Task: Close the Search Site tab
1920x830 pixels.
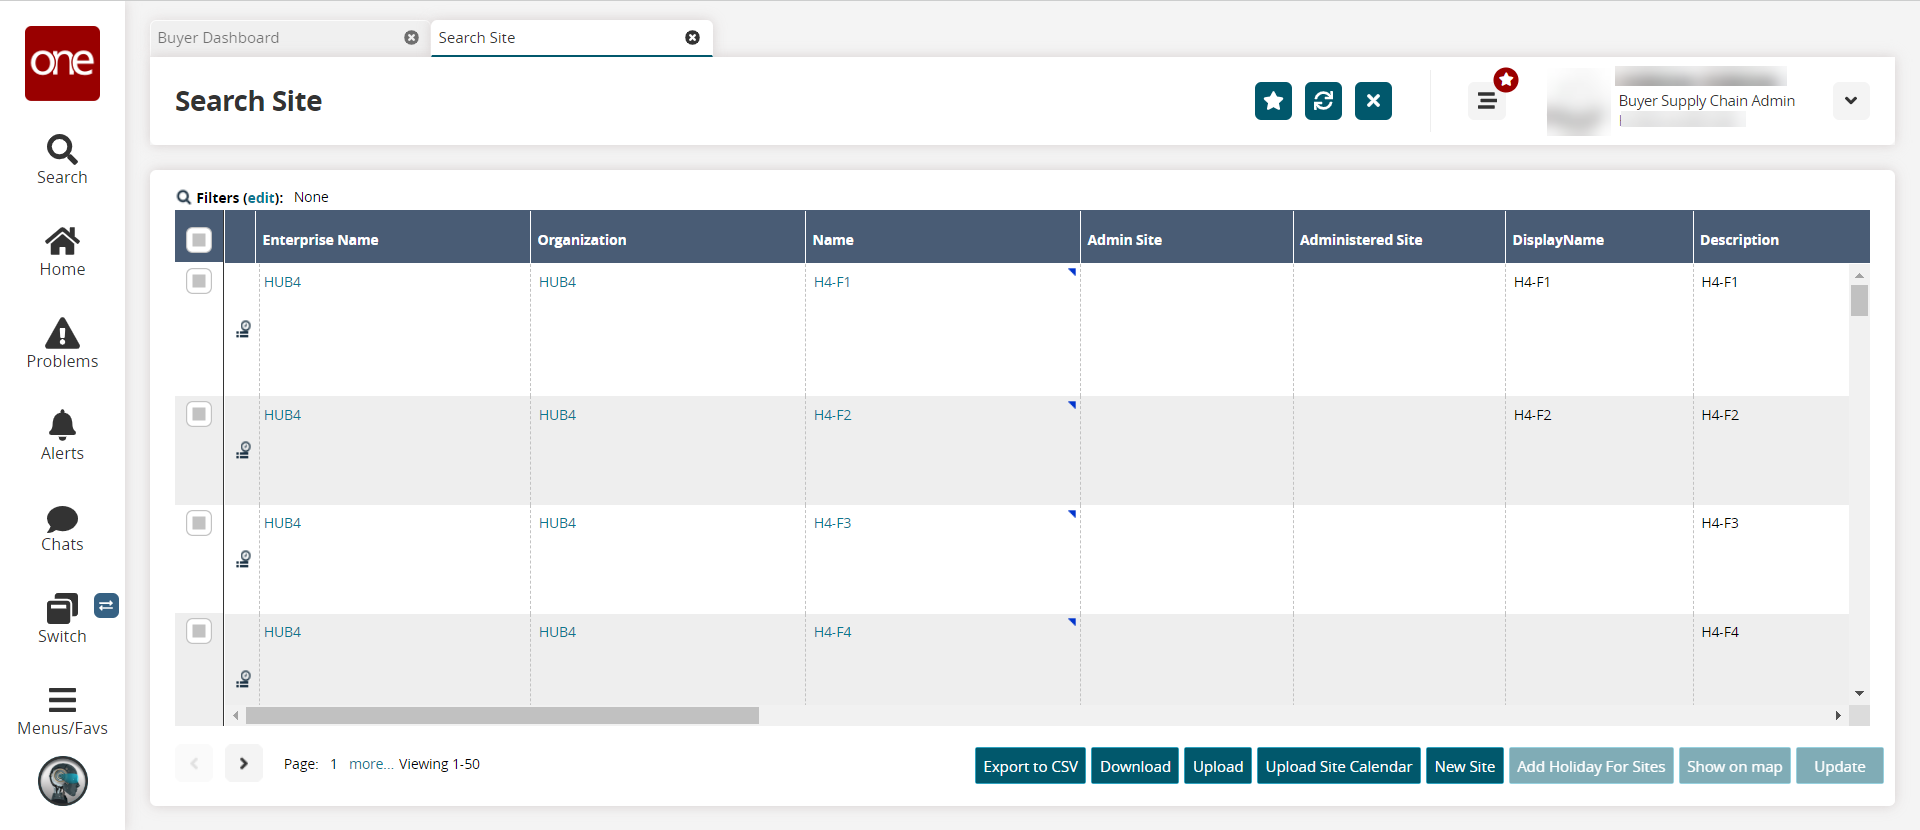Action: coord(692,38)
